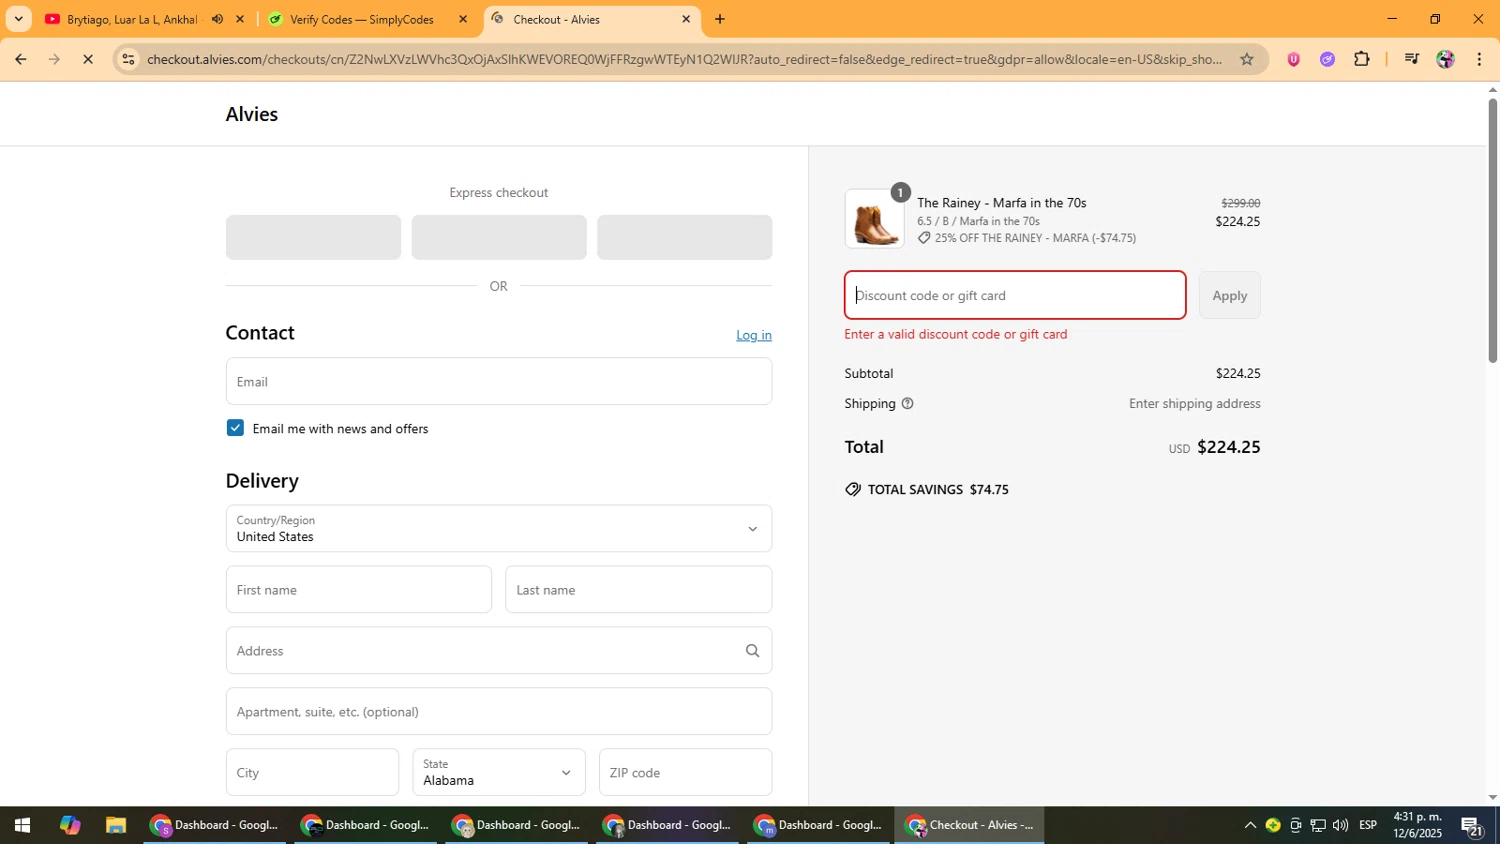Focus the First name field
Image resolution: width=1500 pixels, height=844 pixels.
click(359, 589)
